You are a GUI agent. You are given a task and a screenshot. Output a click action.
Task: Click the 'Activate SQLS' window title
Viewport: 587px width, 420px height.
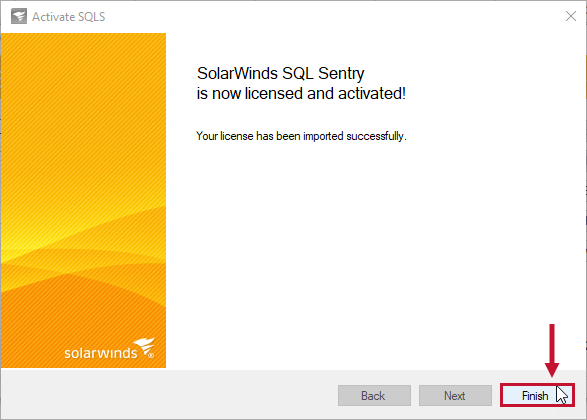[69, 17]
